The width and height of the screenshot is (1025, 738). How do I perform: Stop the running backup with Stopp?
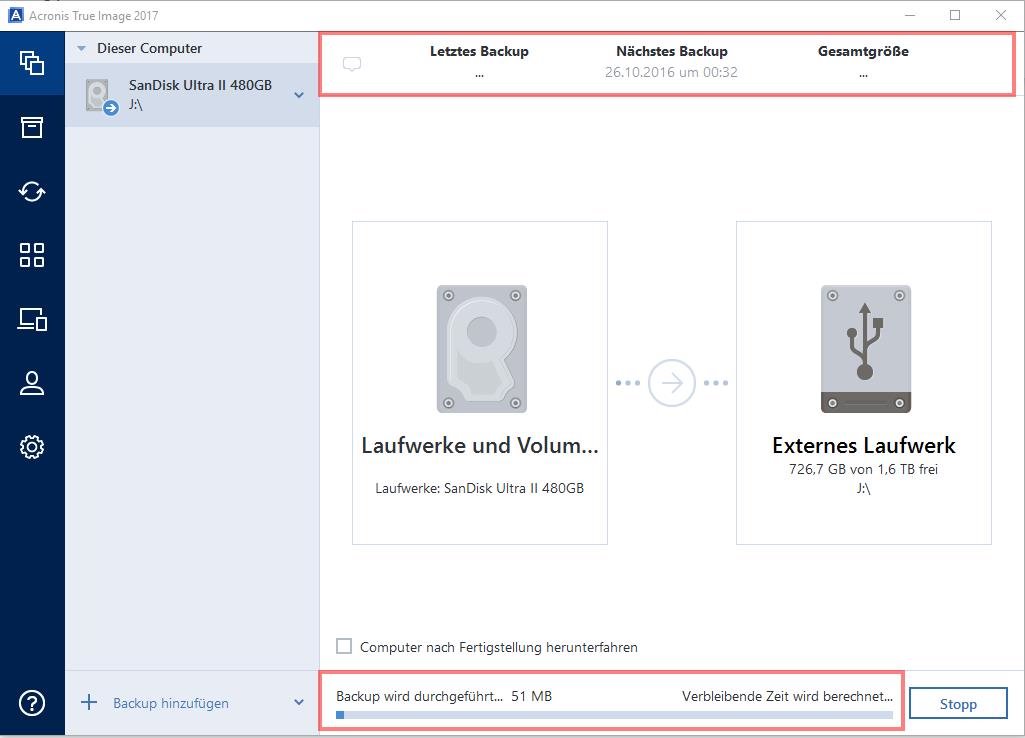tap(958, 703)
